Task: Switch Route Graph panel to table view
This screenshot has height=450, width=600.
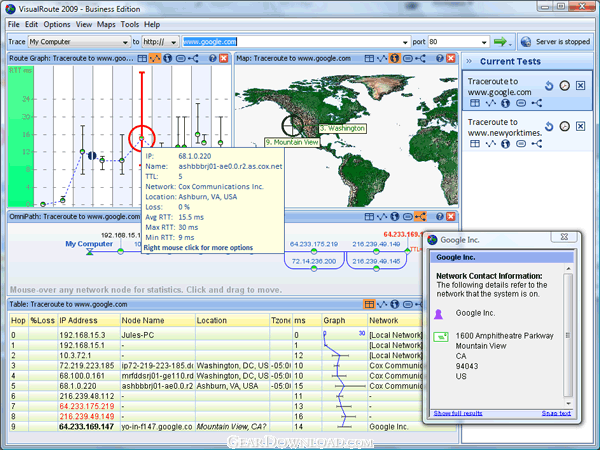Action: point(142,59)
